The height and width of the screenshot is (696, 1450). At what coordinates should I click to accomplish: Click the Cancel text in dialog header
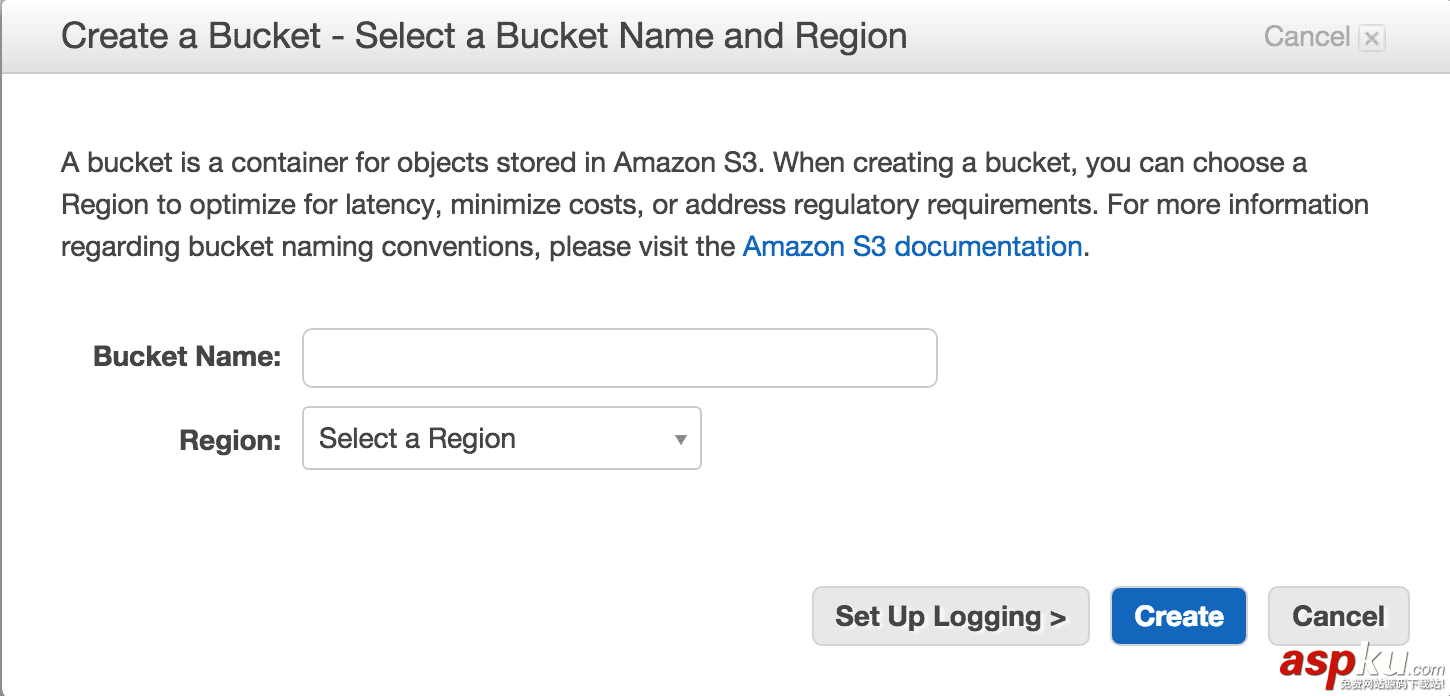tap(1306, 37)
